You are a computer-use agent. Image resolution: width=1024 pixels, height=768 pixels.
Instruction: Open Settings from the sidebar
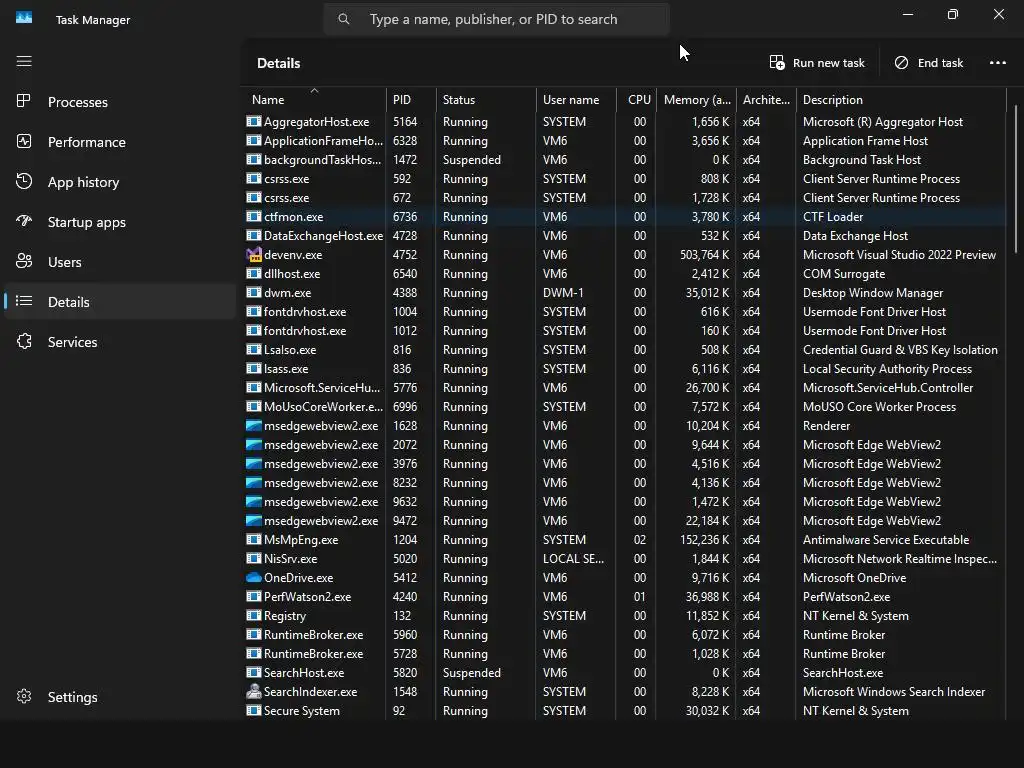point(120,697)
